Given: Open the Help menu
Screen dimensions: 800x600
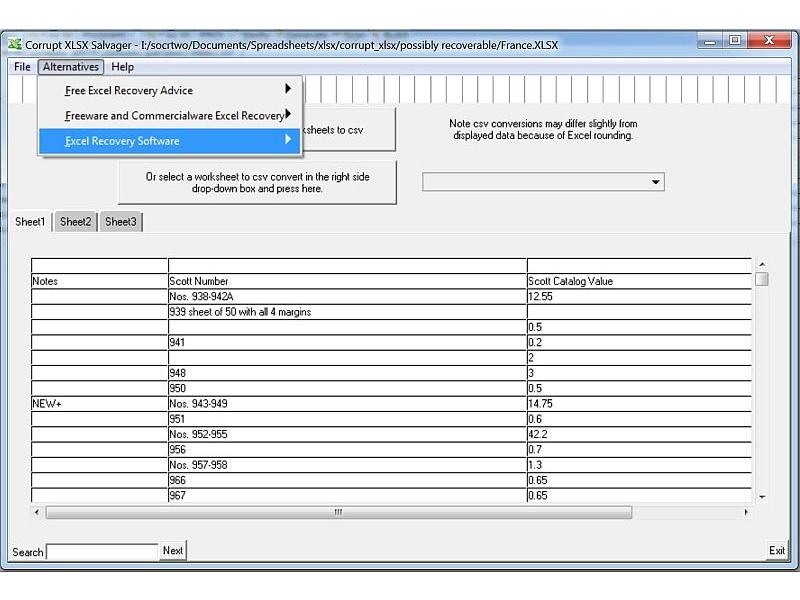Looking at the screenshot, I should pos(123,67).
